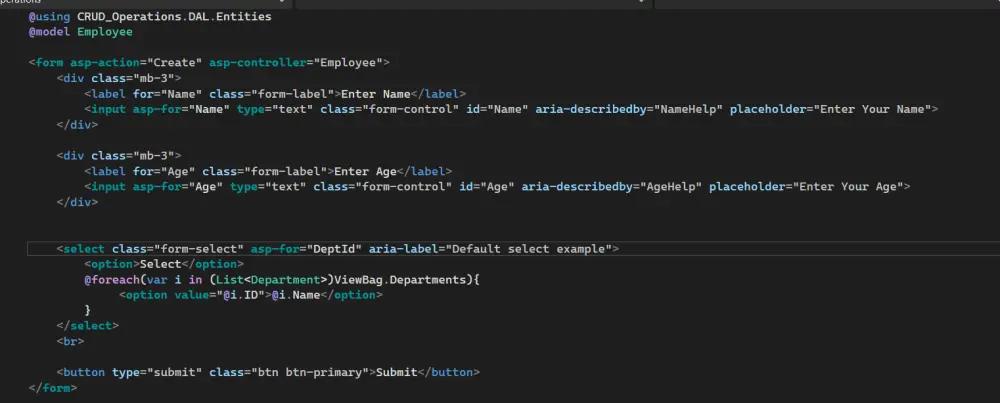Viewport: 1000px width, 403px height.
Task: Click the aria-describedby="NameHelp" attribute
Action: [629, 109]
